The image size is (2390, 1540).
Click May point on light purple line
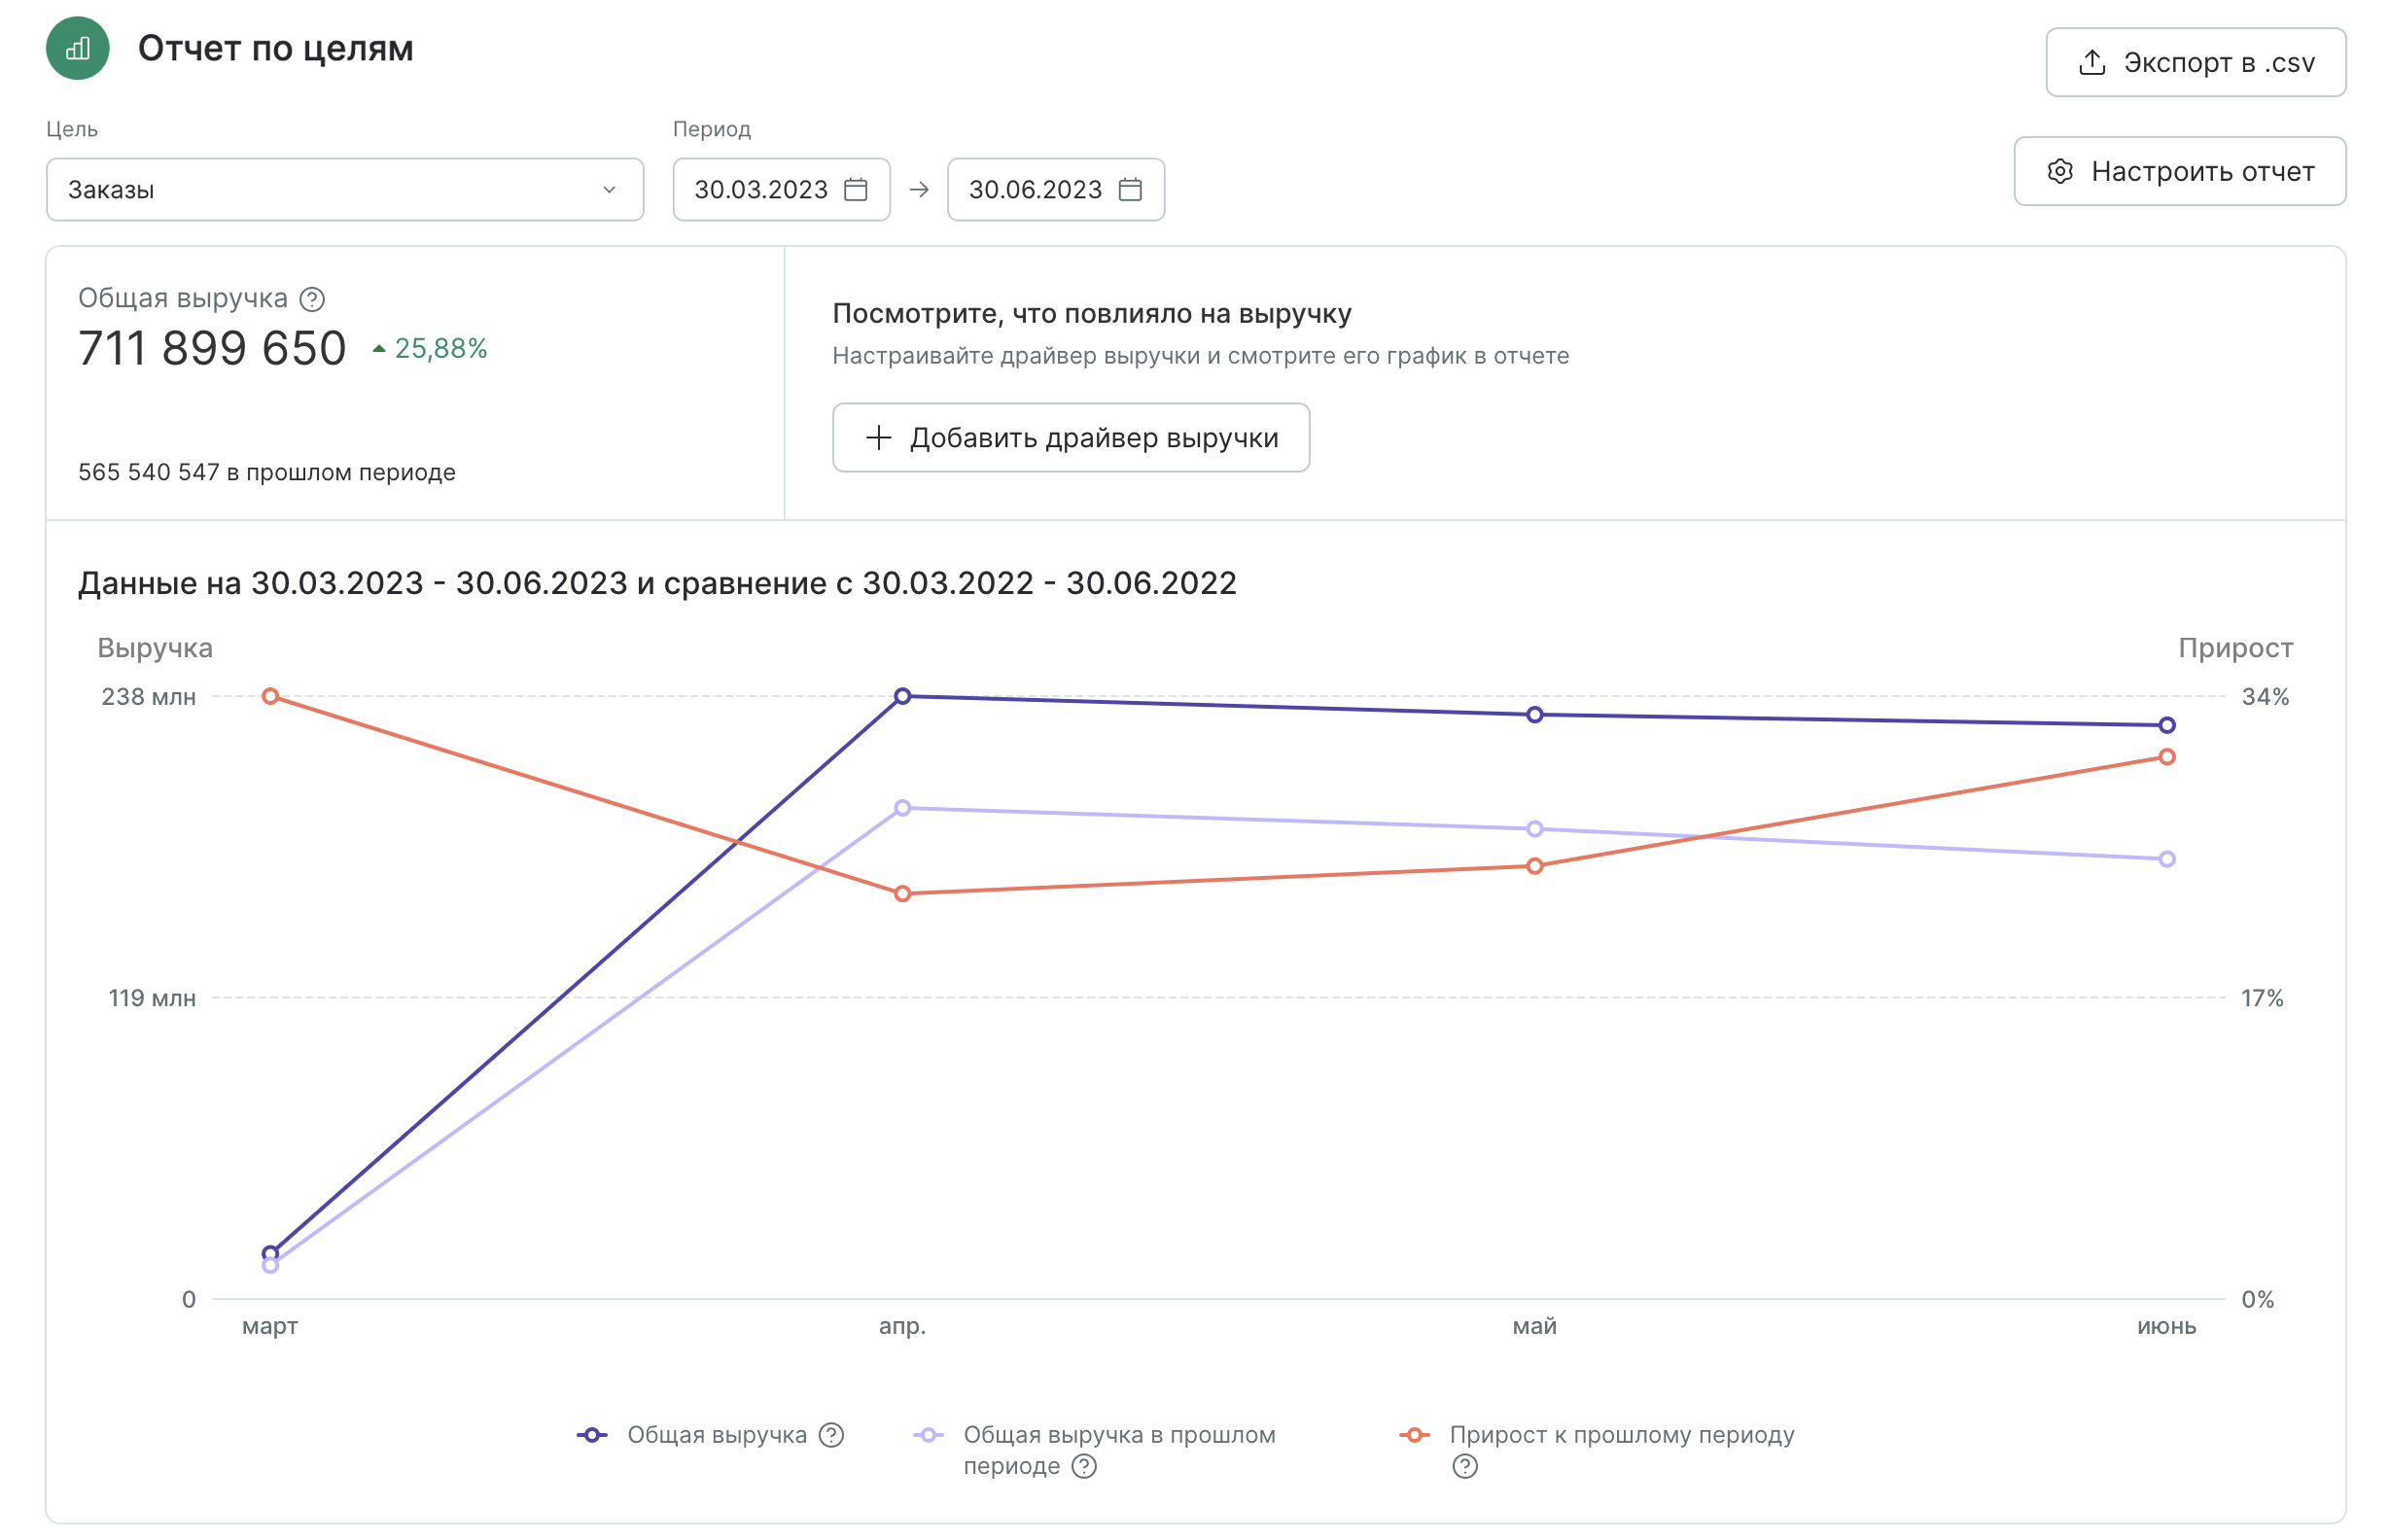click(x=1534, y=829)
